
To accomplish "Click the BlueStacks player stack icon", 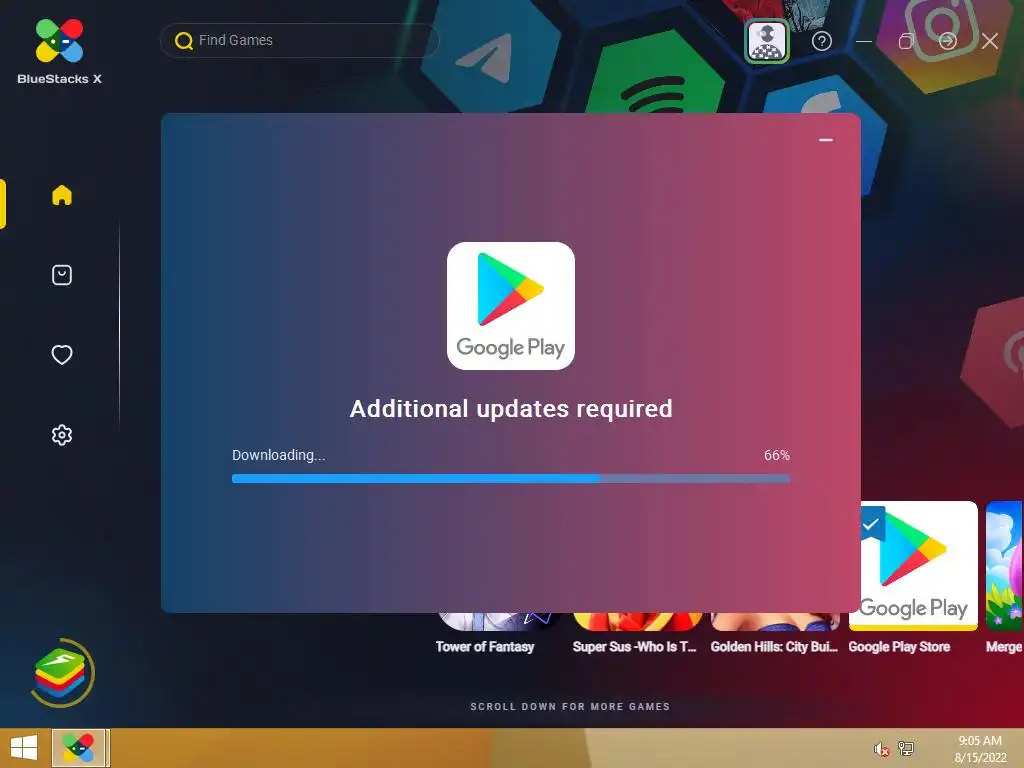I will click(61, 673).
